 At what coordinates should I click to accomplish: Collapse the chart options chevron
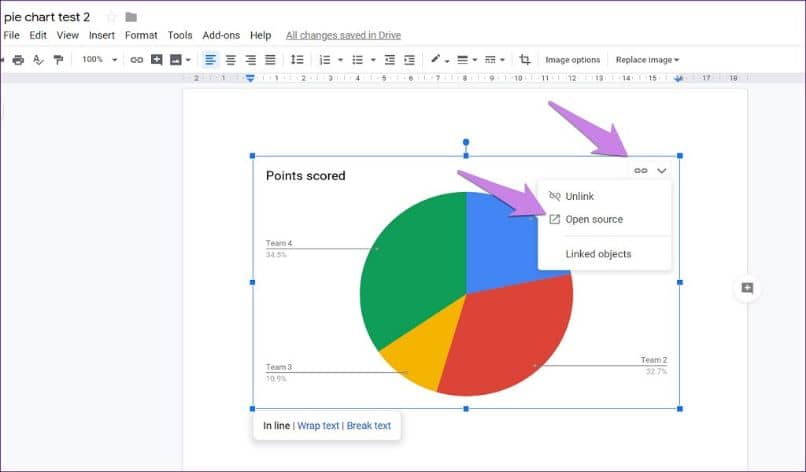[x=662, y=171]
